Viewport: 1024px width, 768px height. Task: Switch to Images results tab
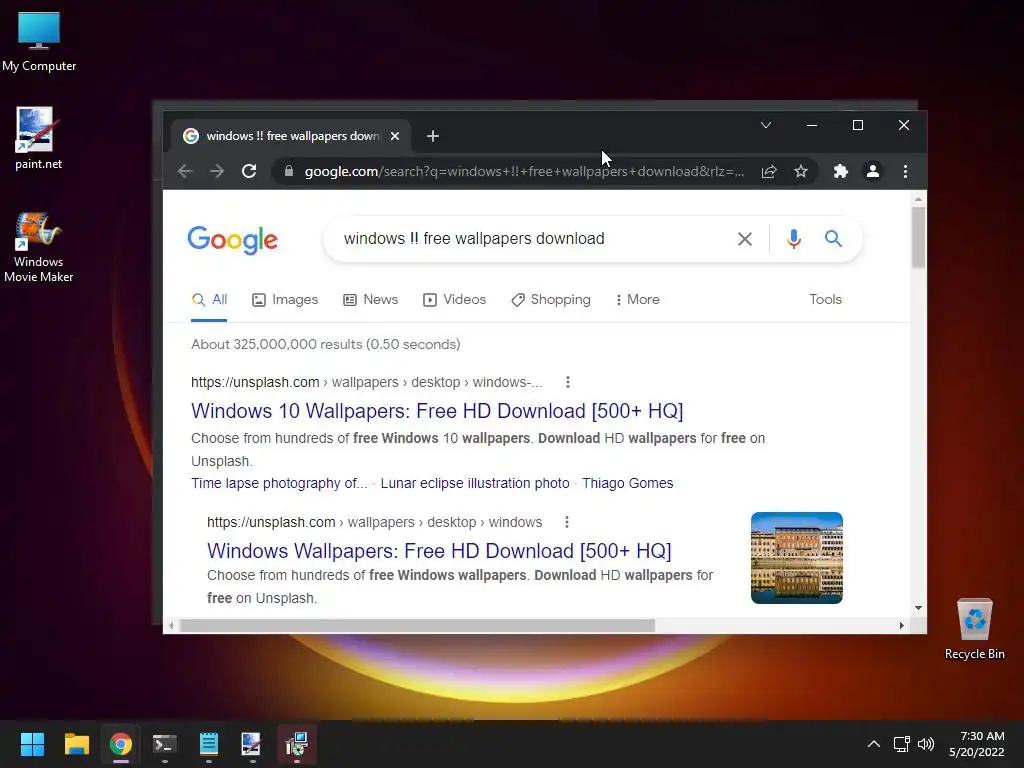[285, 300]
